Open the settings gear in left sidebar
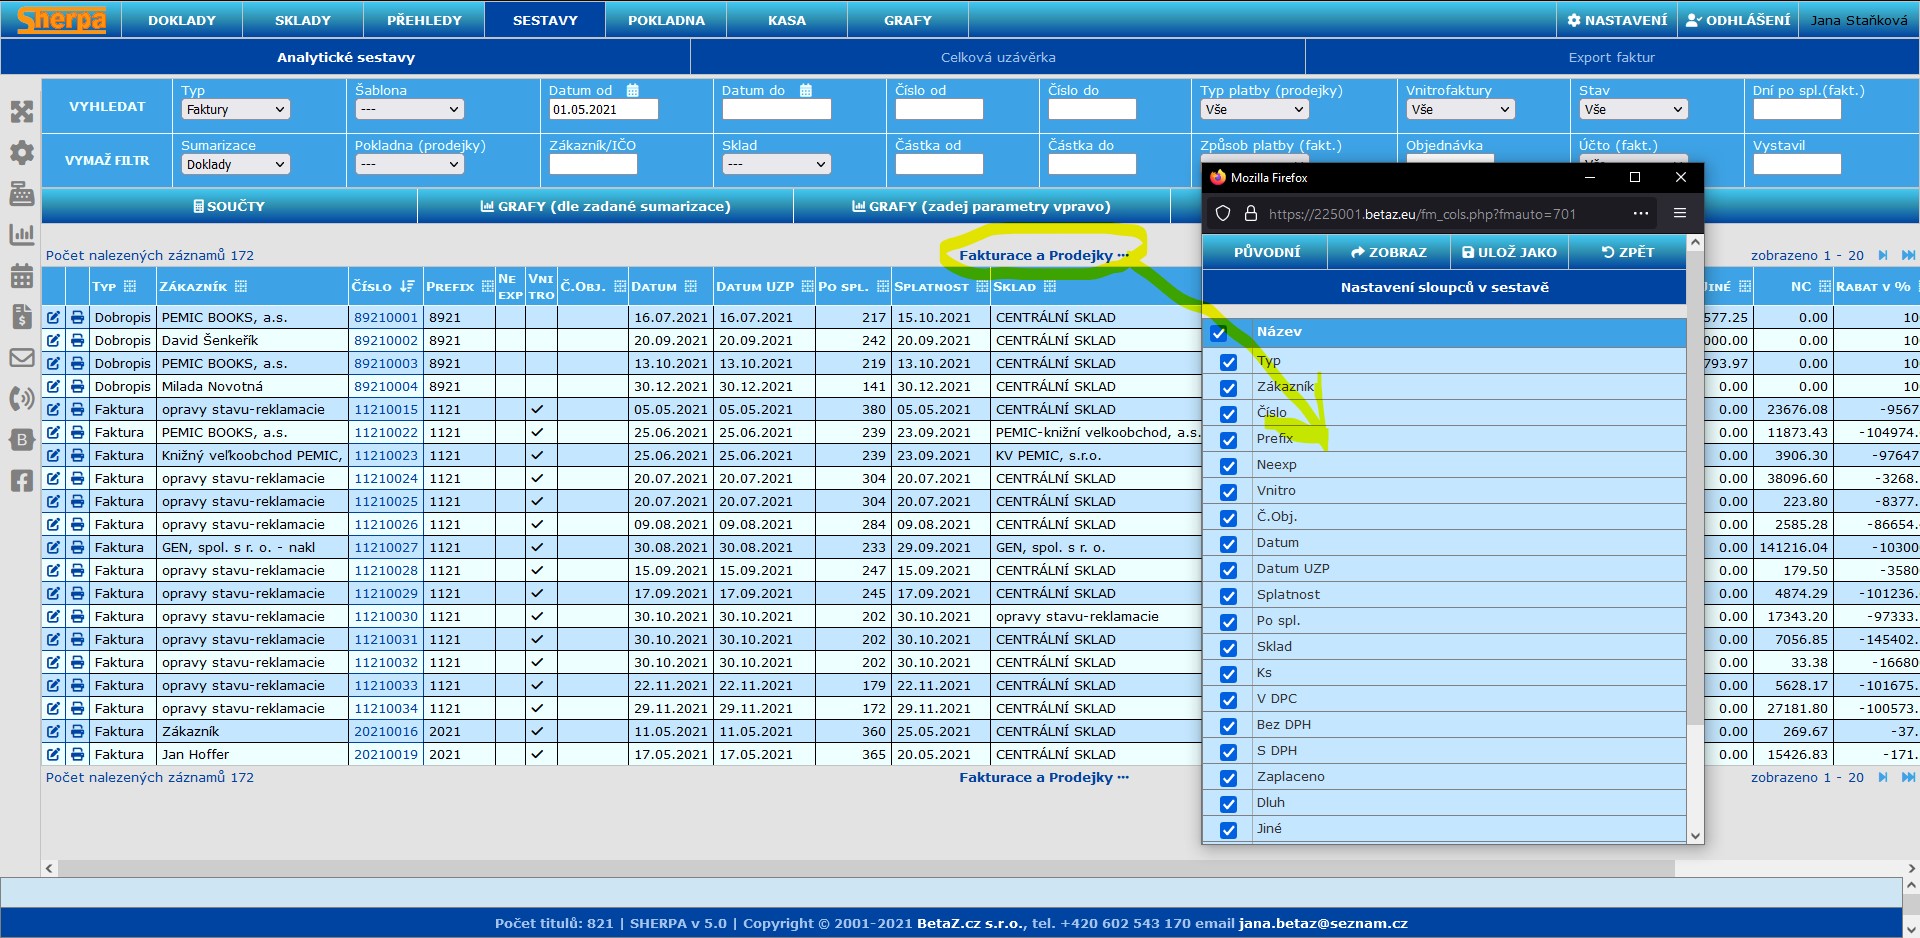This screenshot has height=938, width=1920. pyautogui.click(x=21, y=153)
